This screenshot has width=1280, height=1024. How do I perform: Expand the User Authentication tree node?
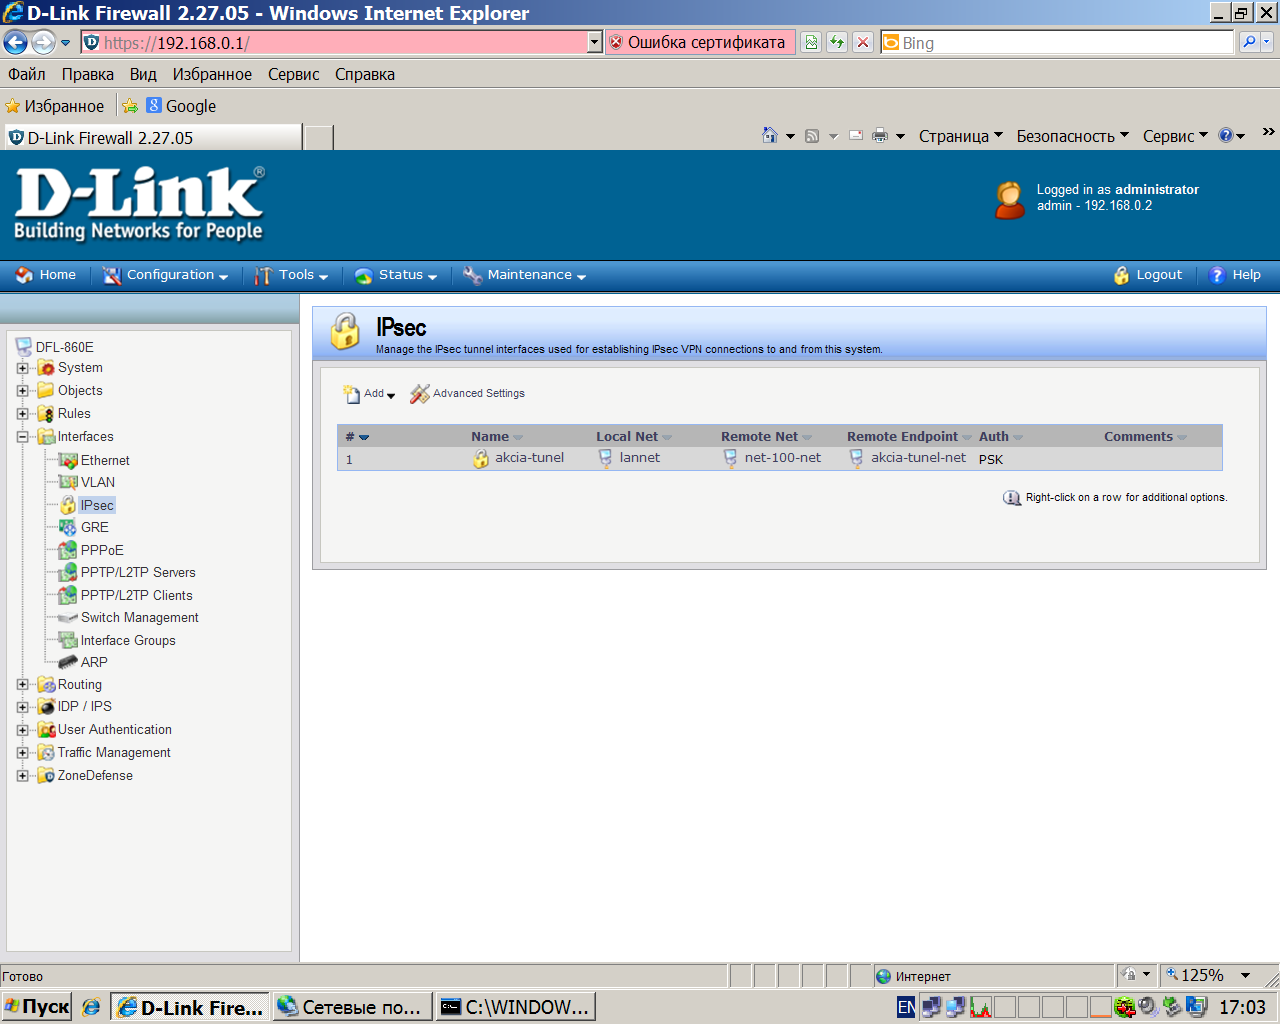tap(23, 730)
